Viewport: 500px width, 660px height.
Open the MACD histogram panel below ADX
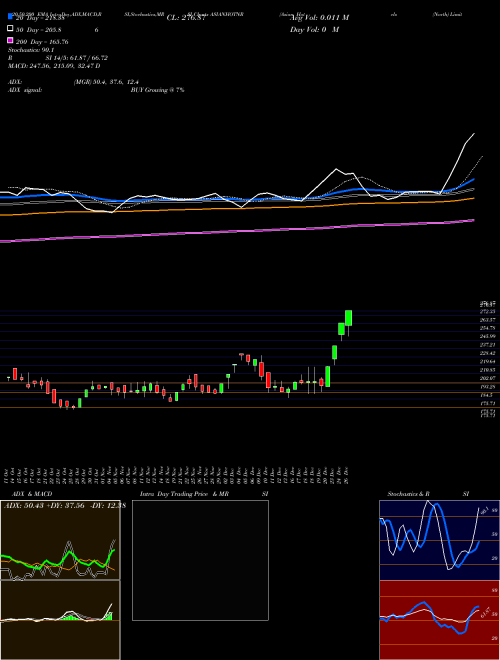60,620
